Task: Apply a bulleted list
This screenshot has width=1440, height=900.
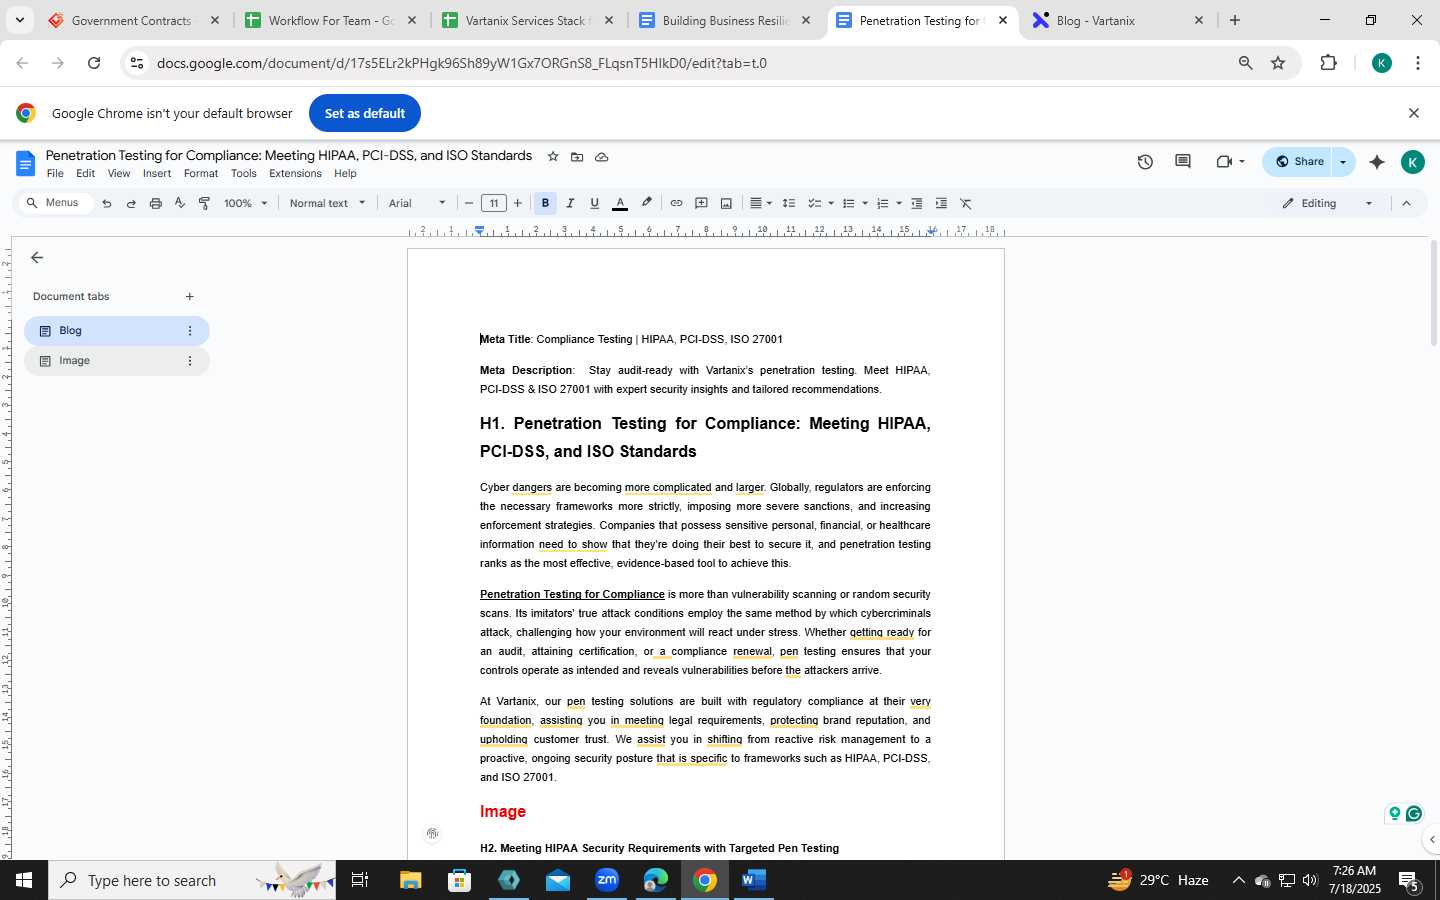Action: coord(848,203)
